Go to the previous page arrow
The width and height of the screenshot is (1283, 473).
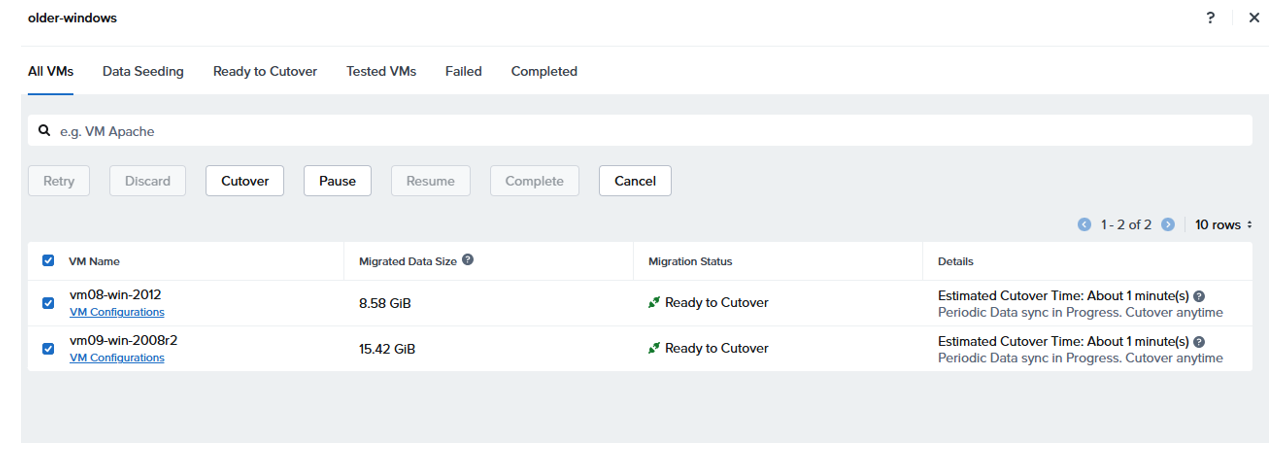click(x=1084, y=225)
